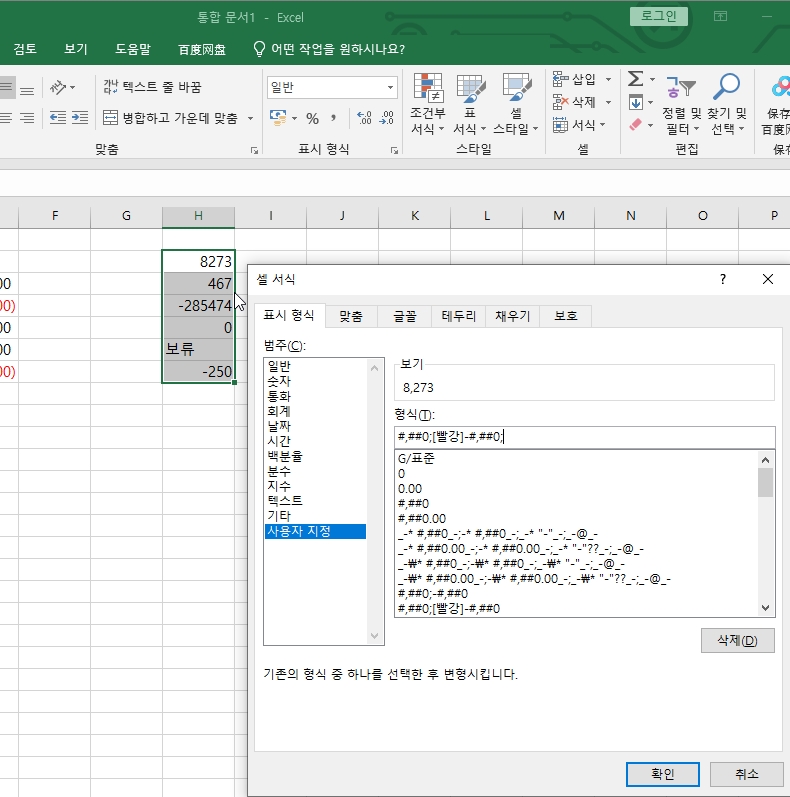Select the 사용자 지정 category
Image resolution: width=790 pixels, height=797 pixels.
point(315,531)
